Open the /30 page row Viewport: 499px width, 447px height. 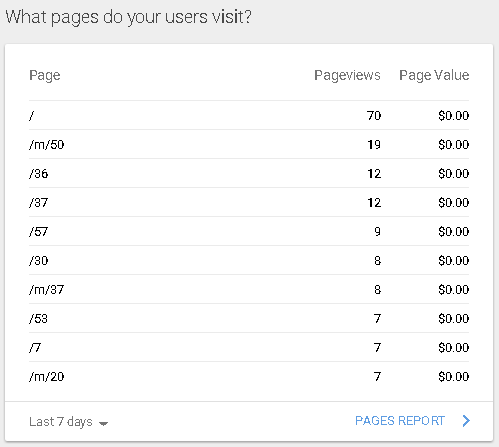249,260
